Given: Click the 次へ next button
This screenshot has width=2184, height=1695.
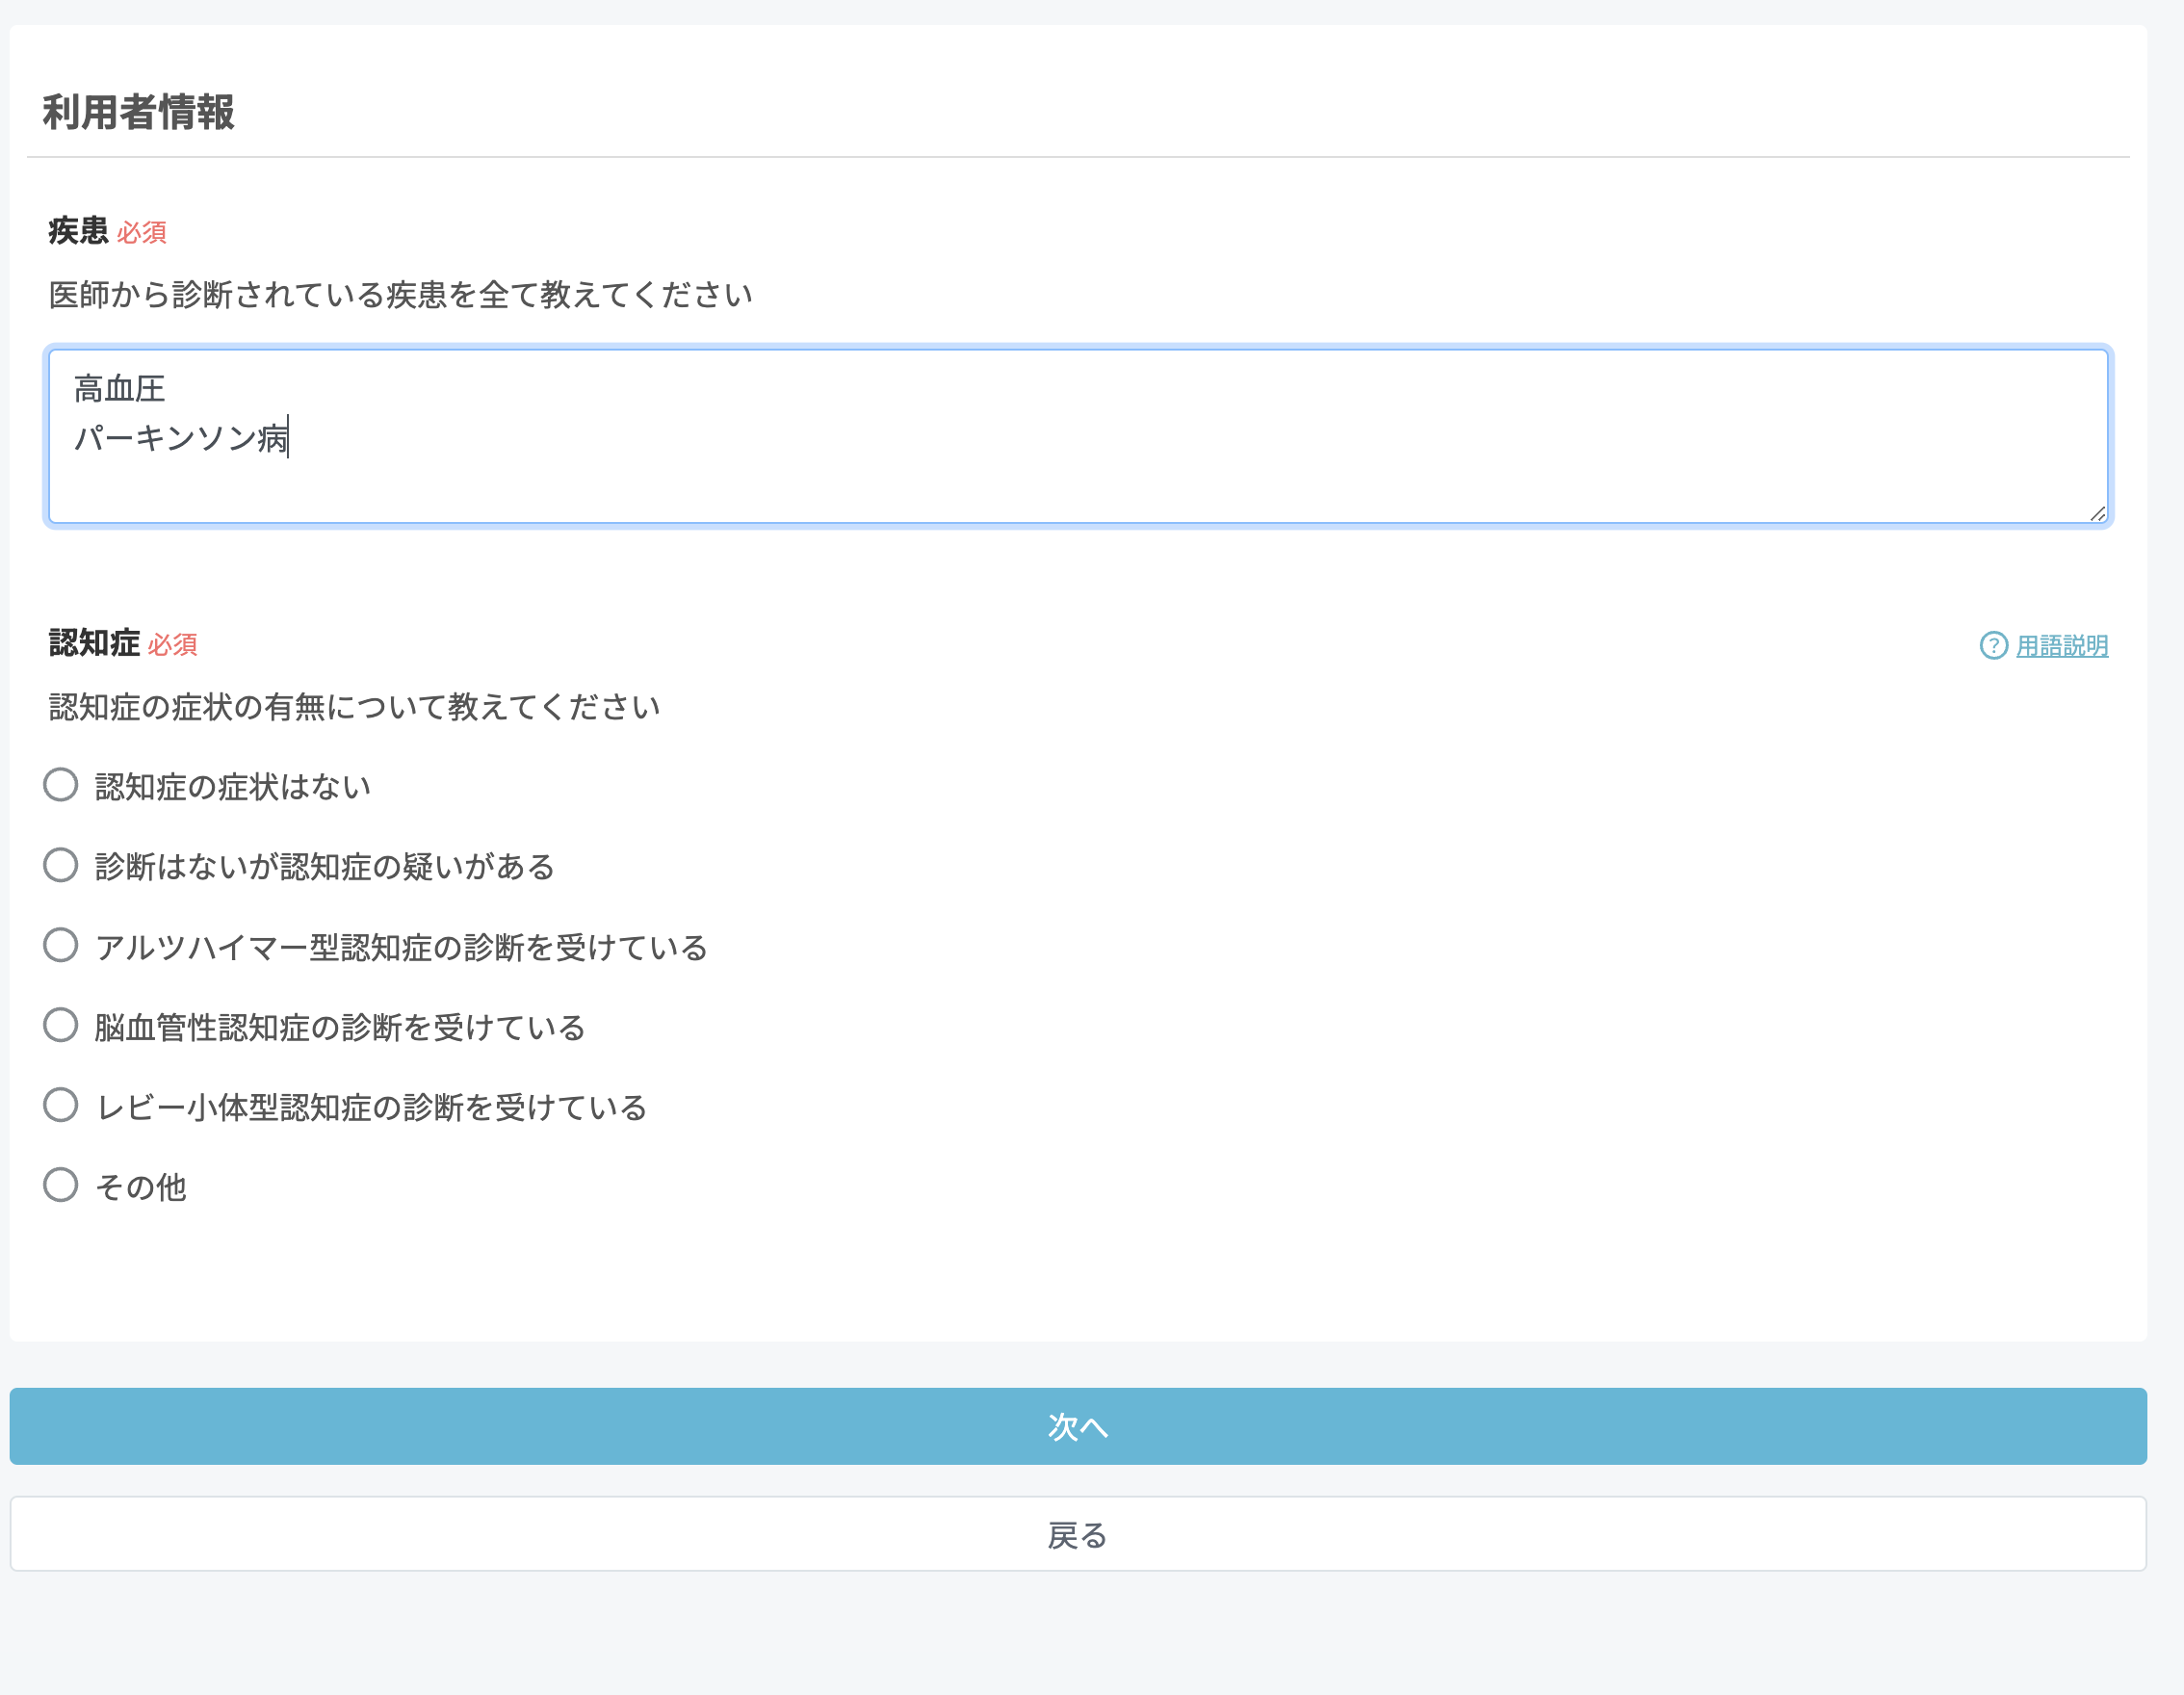Looking at the screenshot, I should coord(1078,1426).
